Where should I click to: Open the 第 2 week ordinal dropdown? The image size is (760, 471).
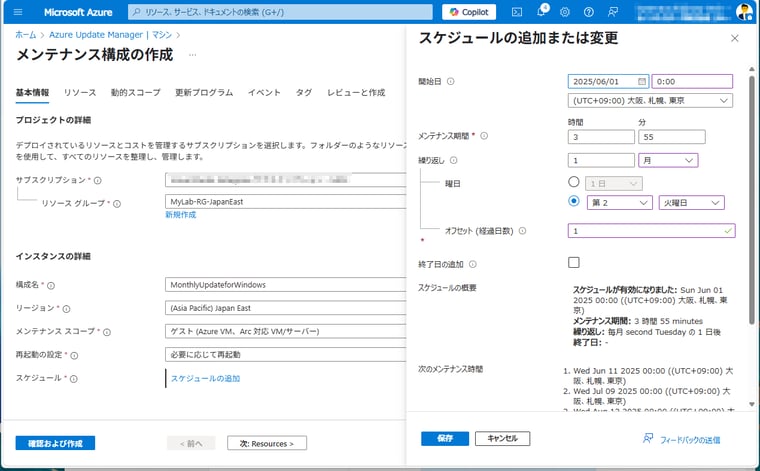click(x=619, y=203)
